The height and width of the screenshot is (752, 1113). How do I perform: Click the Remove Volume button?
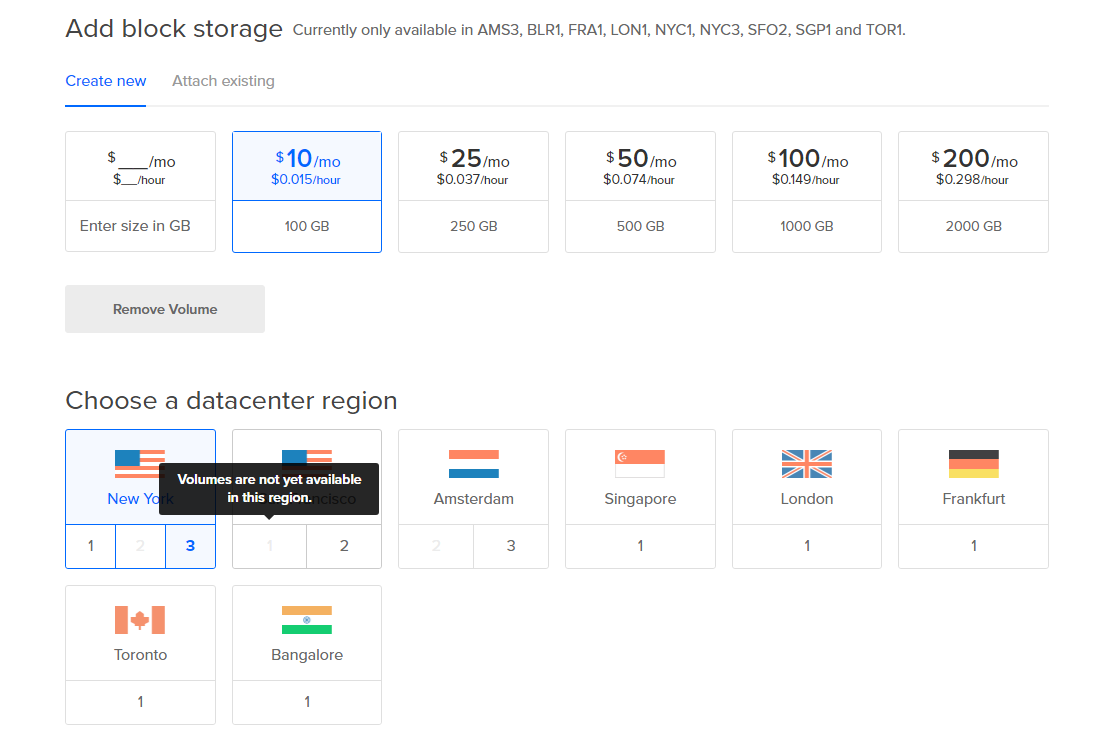click(164, 309)
